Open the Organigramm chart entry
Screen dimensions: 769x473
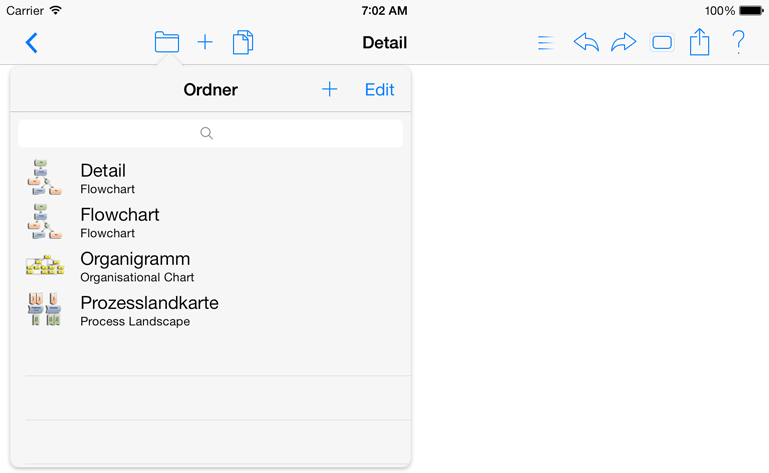coord(210,266)
